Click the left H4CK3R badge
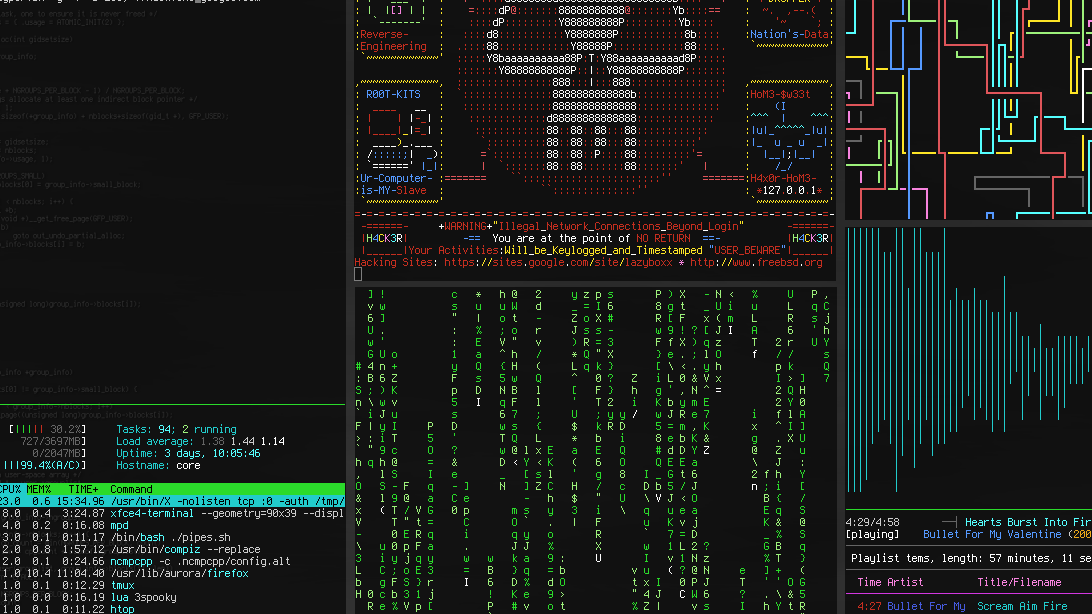The width and height of the screenshot is (1092, 614). click(384, 239)
